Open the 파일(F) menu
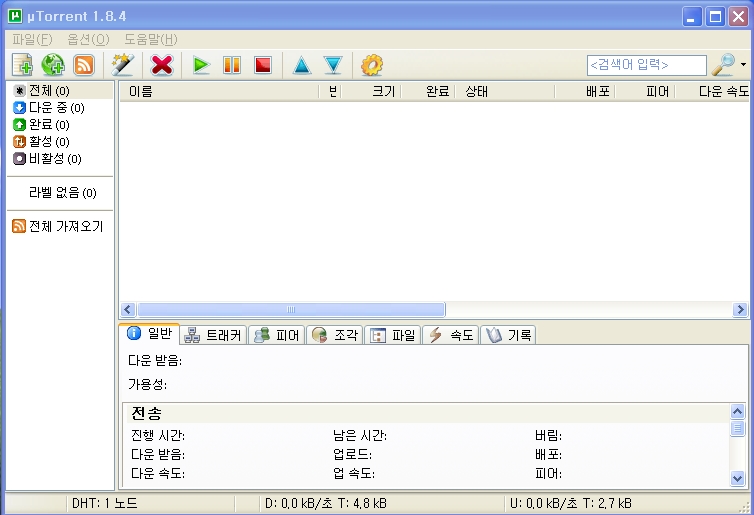Image resolution: width=754 pixels, height=515 pixels. [x=32, y=39]
